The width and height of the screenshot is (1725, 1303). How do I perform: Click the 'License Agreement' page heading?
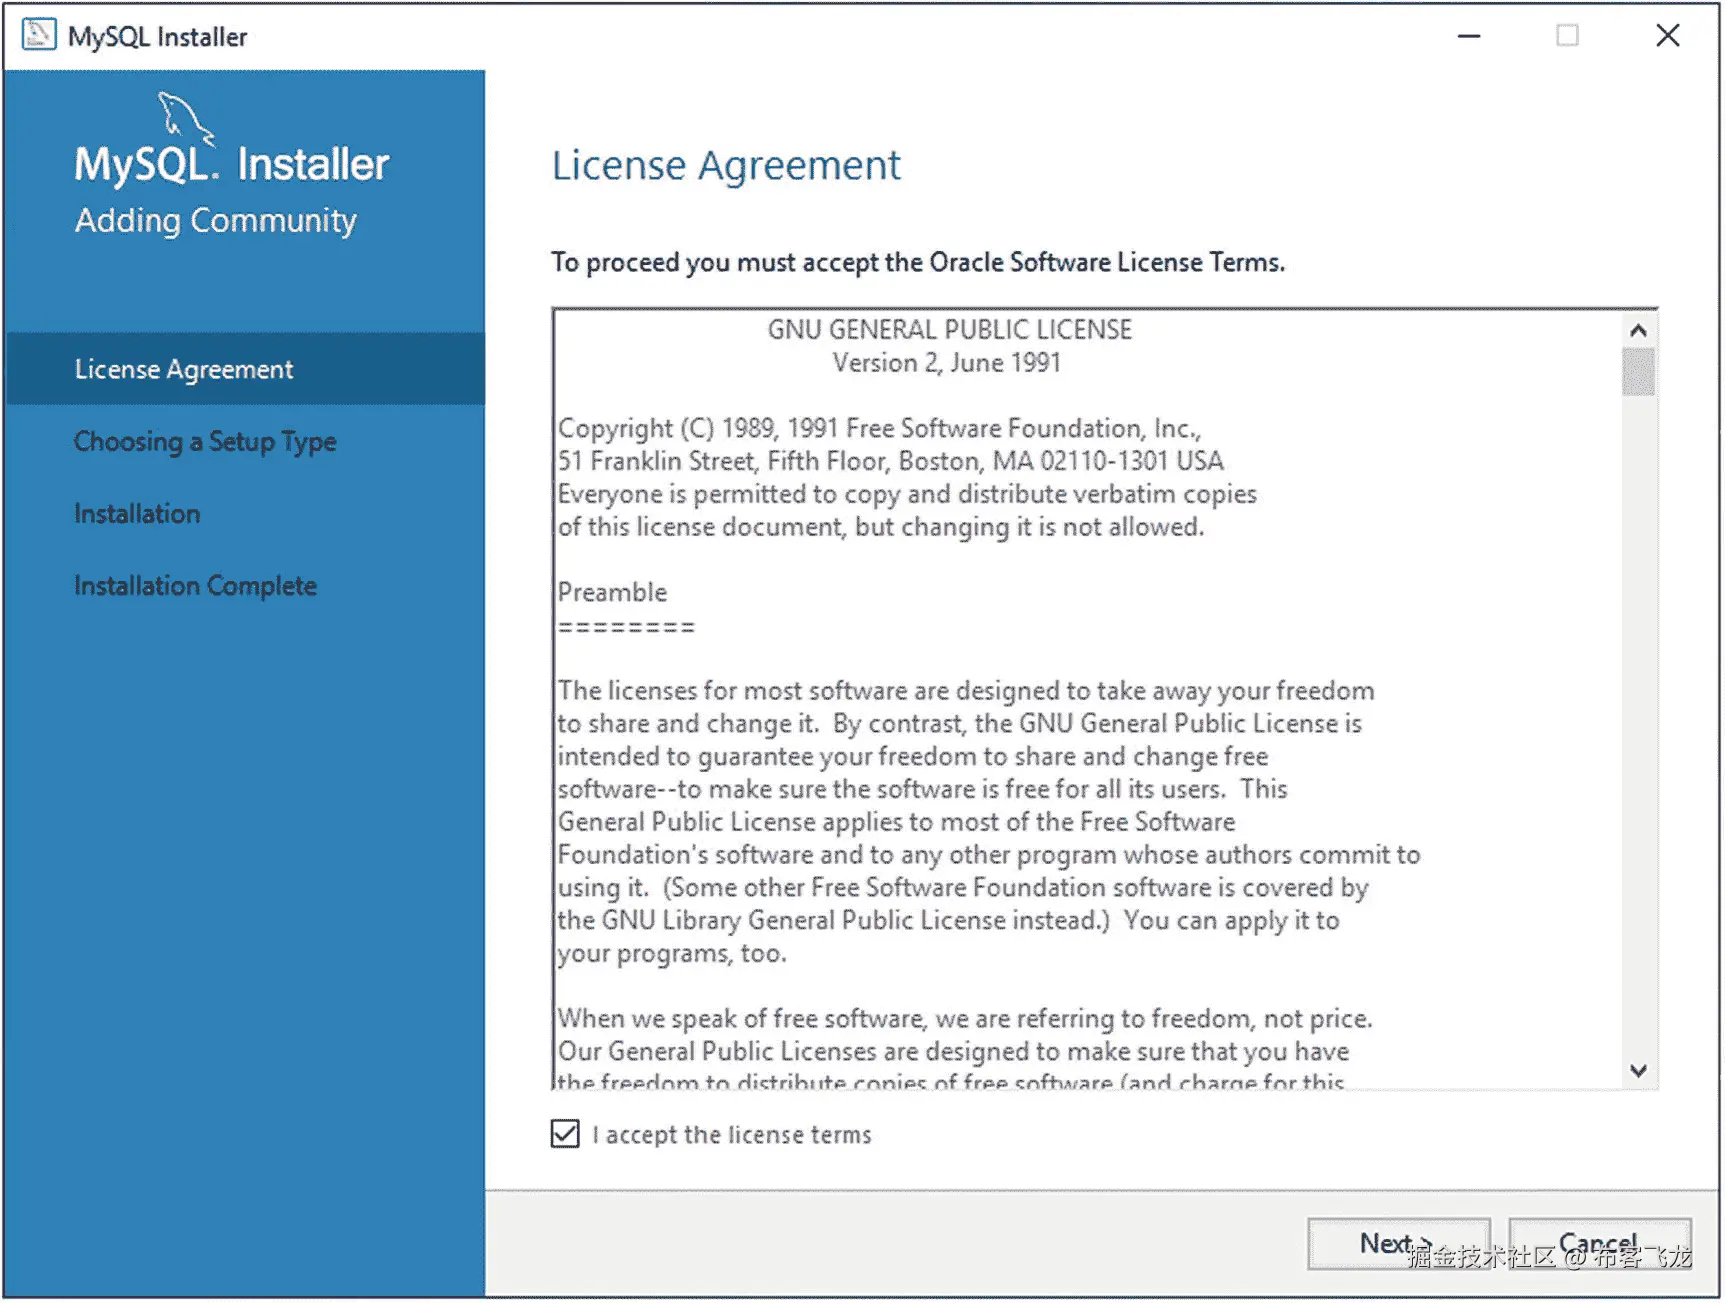tap(726, 166)
